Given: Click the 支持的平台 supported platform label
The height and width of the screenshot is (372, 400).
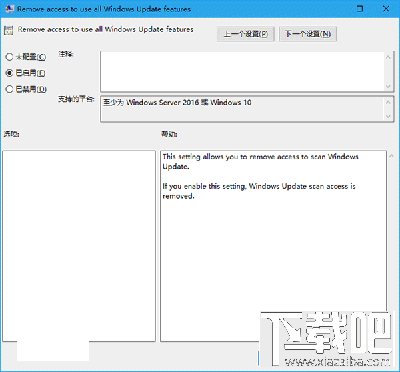Looking at the screenshot, I should click(x=76, y=99).
